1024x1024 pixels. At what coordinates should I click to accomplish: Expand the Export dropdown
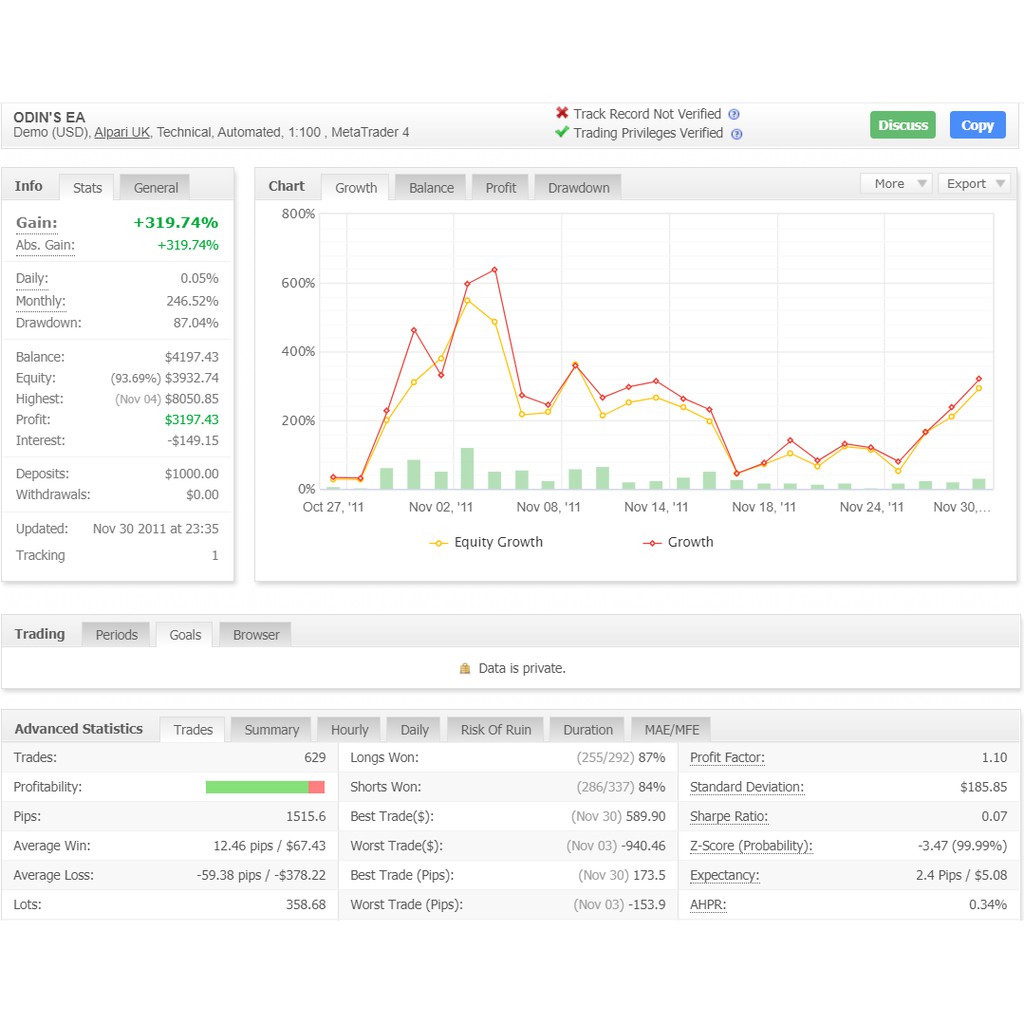(x=973, y=184)
